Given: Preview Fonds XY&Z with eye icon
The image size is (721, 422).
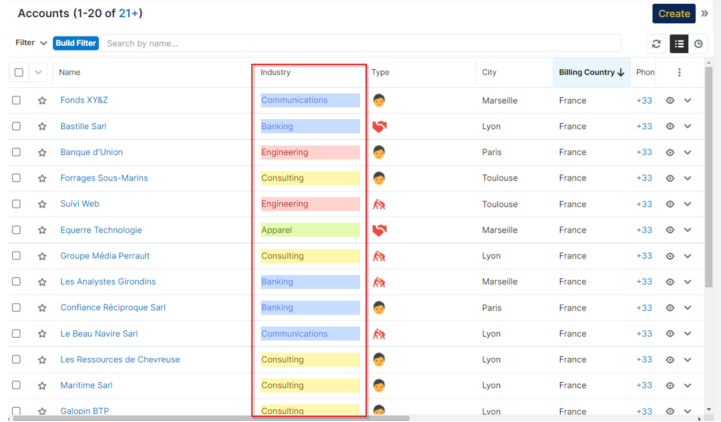Looking at the screenshot, I should coord(670,100).
